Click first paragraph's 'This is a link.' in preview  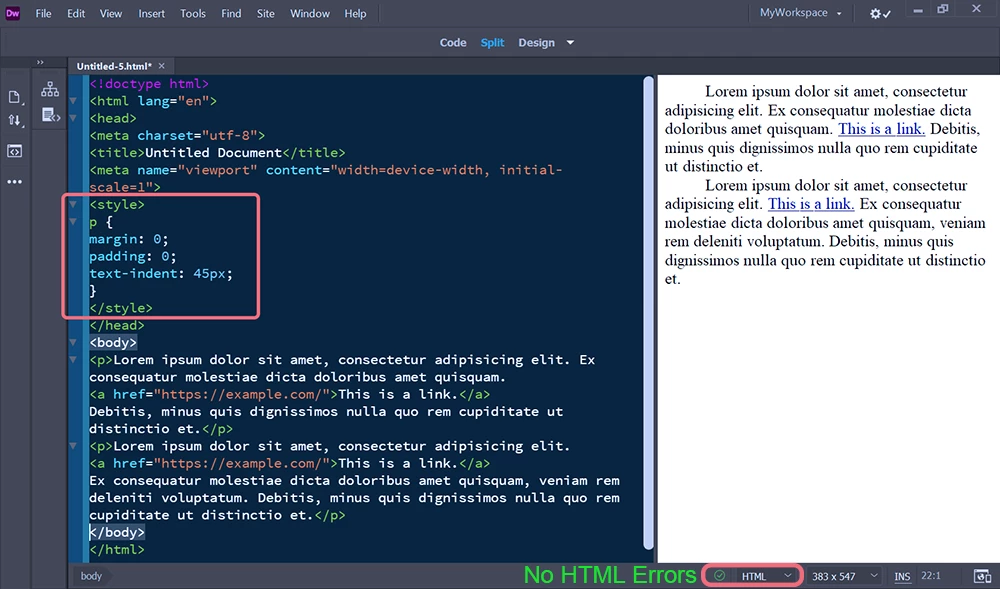click(881, 129)
